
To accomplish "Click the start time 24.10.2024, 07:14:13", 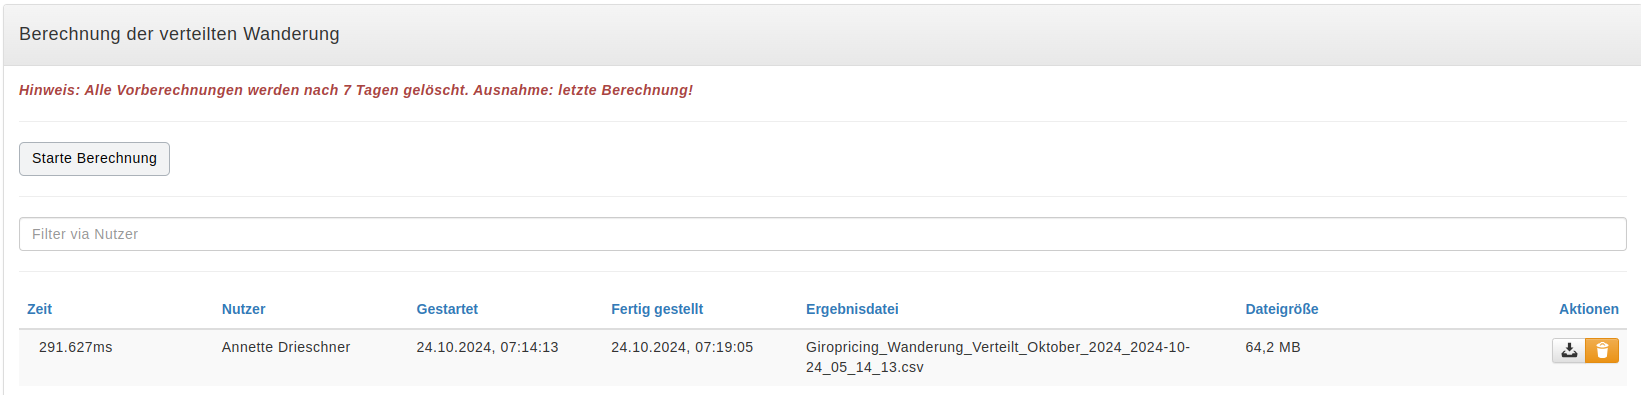I will tap(487, 347).
